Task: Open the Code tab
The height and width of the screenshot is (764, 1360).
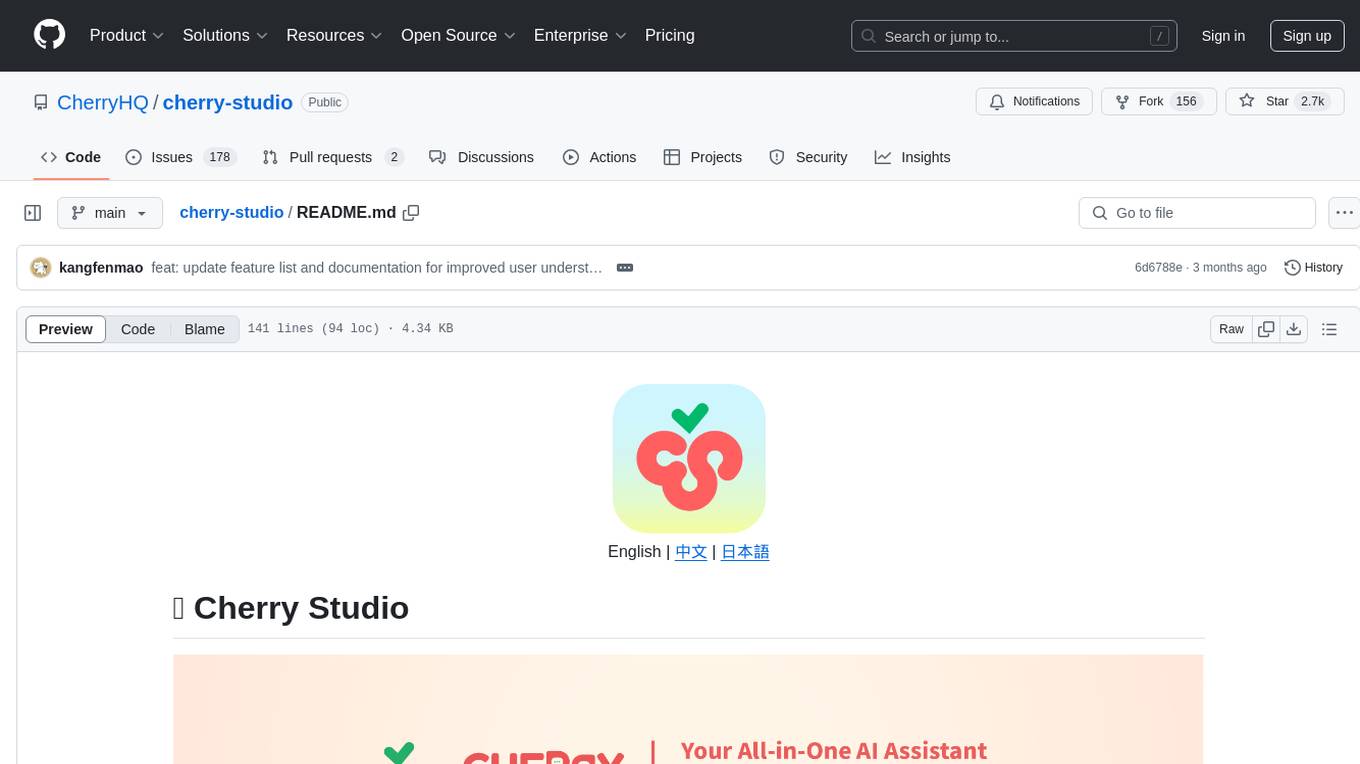Action: tap(71, 157)
